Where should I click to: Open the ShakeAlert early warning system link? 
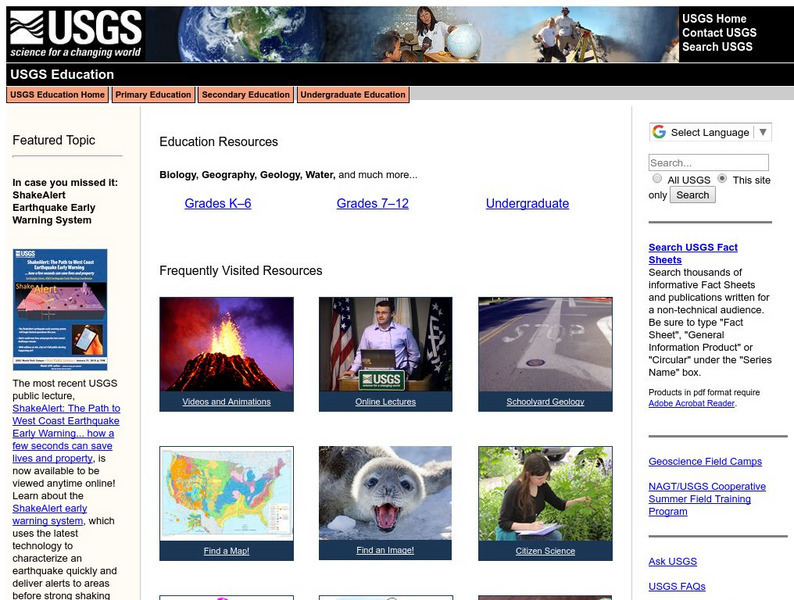(x=50, y=514)
